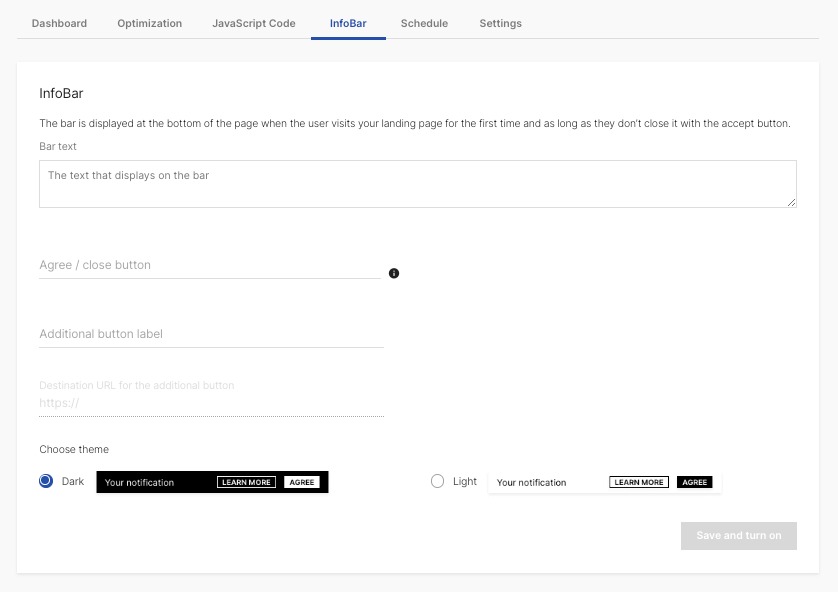Open the Optimization tab

coord(148,22)
